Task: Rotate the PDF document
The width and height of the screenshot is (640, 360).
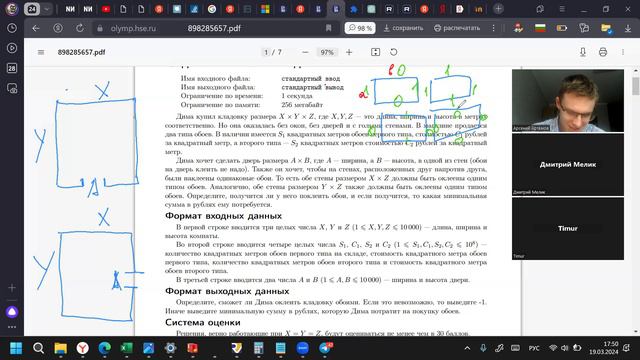Action: click(393, 52)
